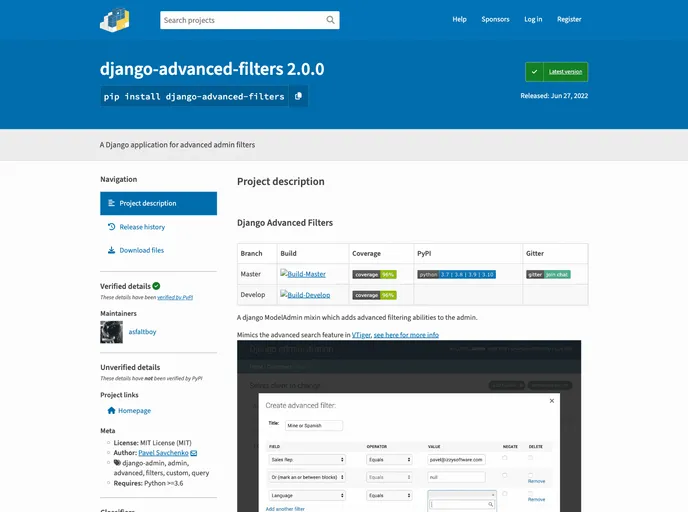Click the admin filter demo screenshot

coord(409,426)
